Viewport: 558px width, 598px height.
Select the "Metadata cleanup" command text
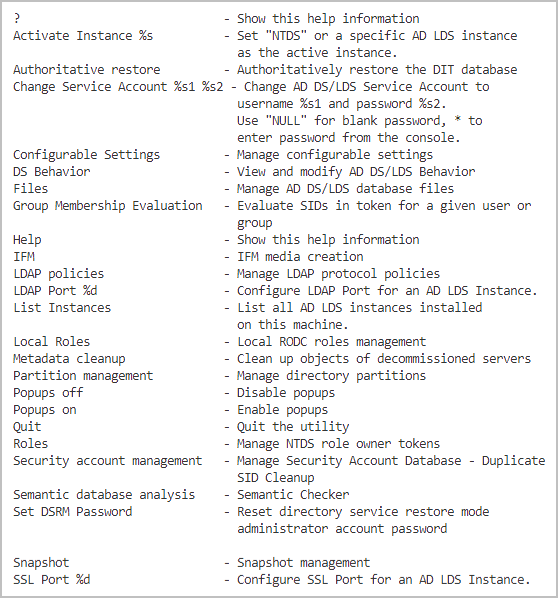coord(69,359)
